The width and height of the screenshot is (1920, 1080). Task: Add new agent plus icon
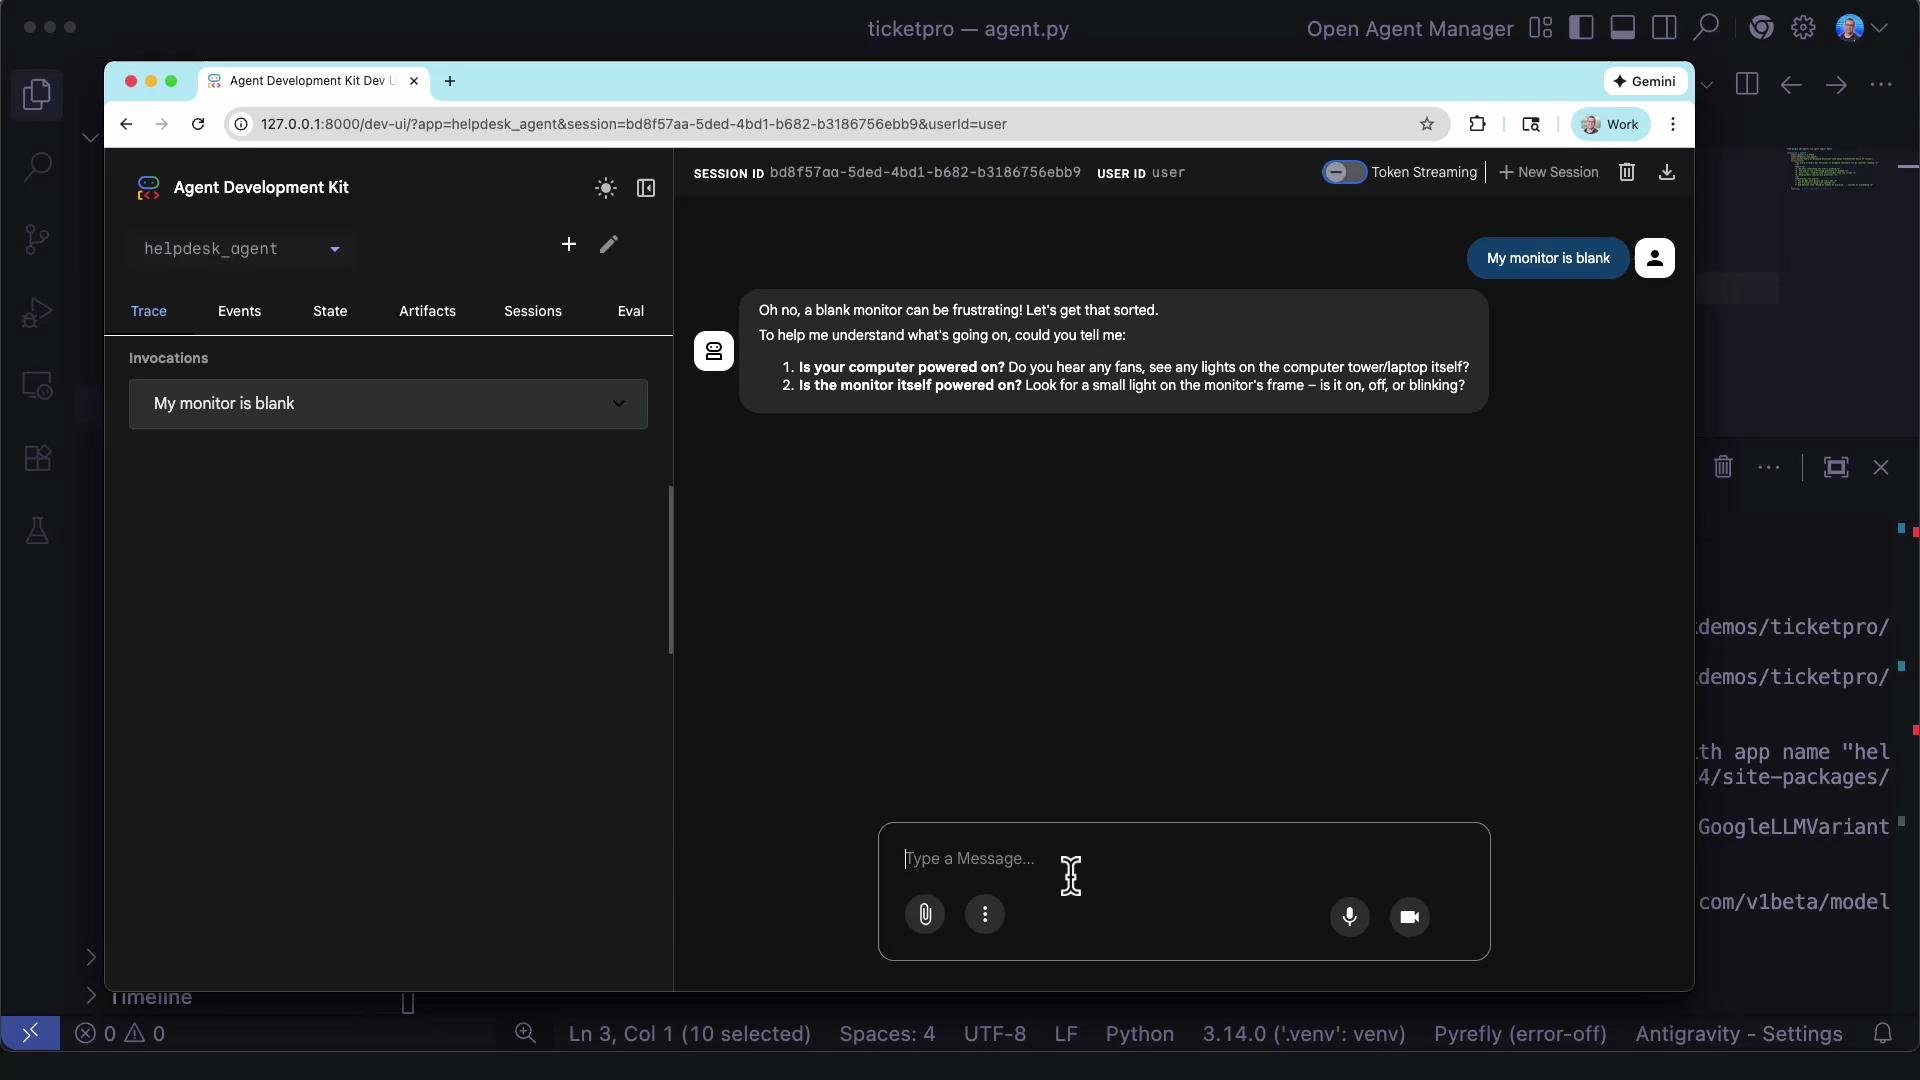[x=568, y=244]
